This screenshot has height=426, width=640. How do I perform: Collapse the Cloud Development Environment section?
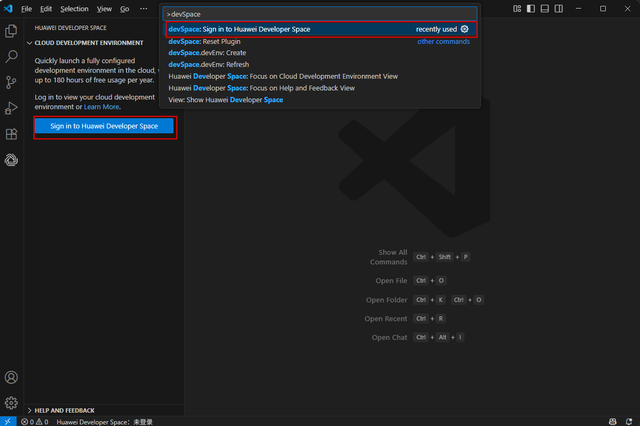tap(30, 43)
